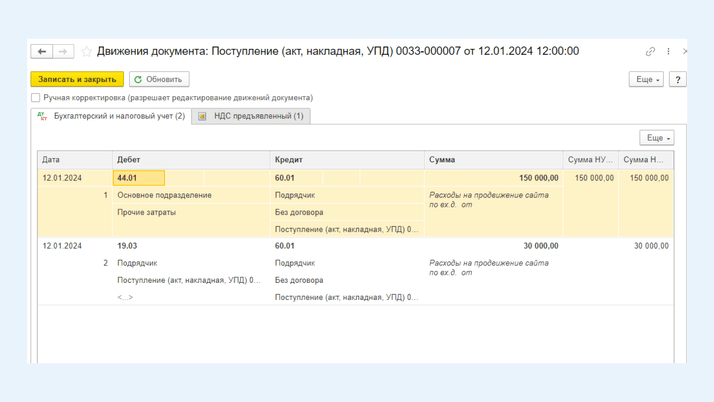Click line number 1 in first entry
Viewport: 714px width, 402px height.
point(106,195)
